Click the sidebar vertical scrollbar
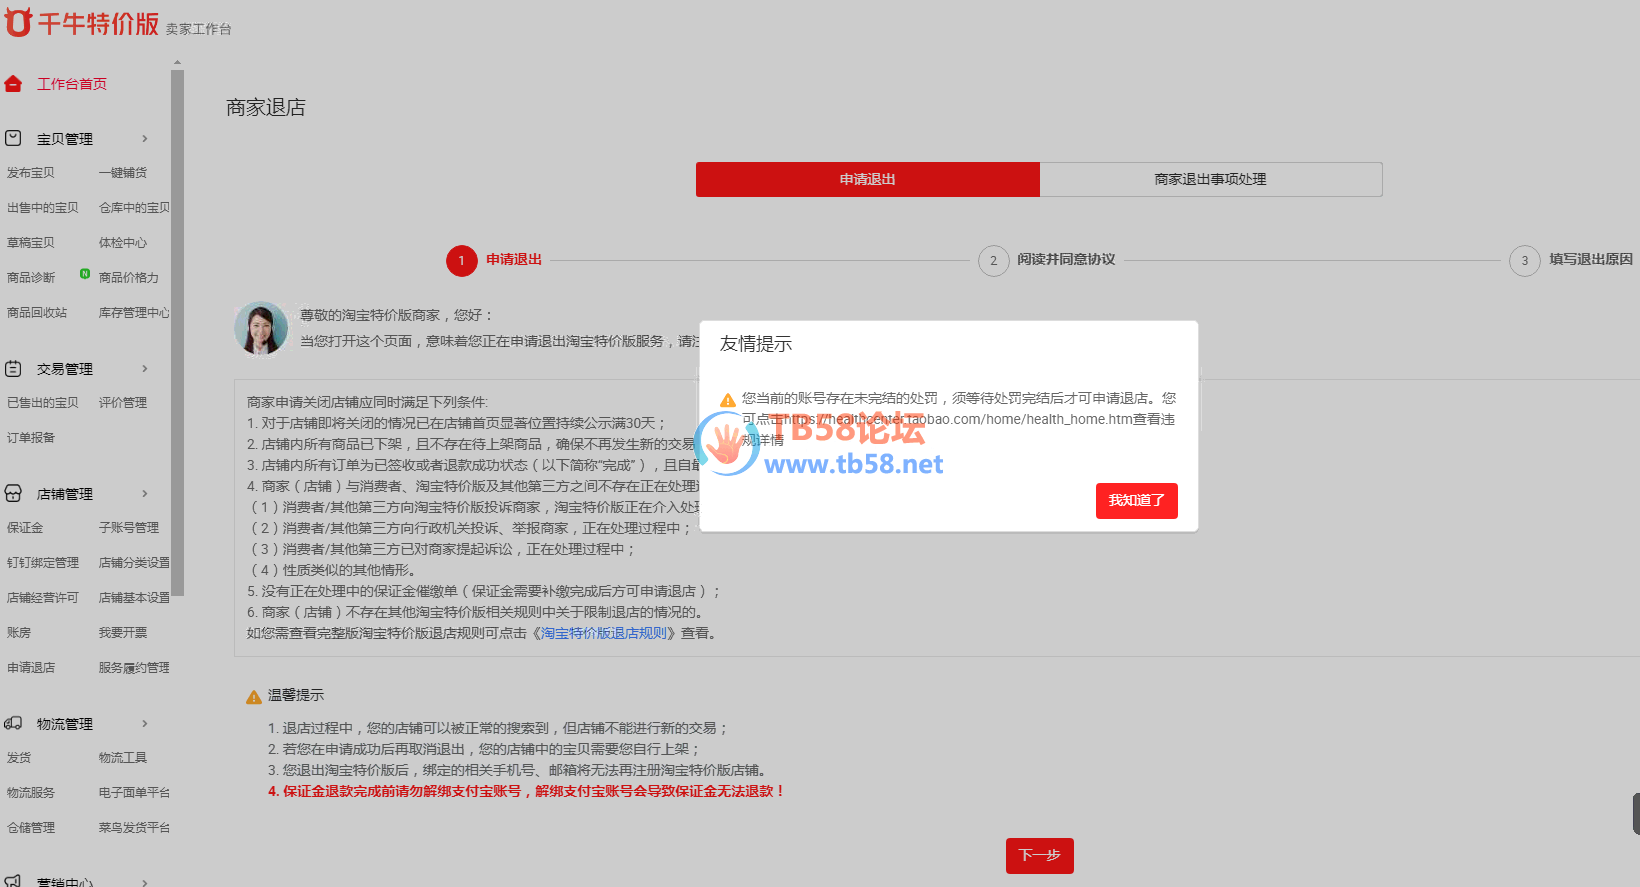Viewport: 1640px width, 887px height. click(x=178, y=332)
